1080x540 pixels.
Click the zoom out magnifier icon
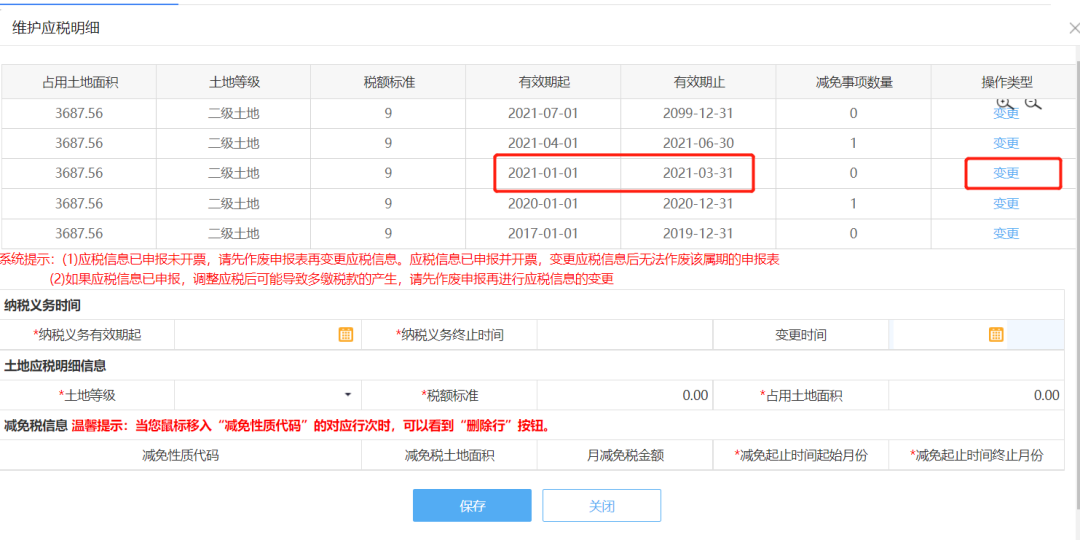click(1033, 102)
